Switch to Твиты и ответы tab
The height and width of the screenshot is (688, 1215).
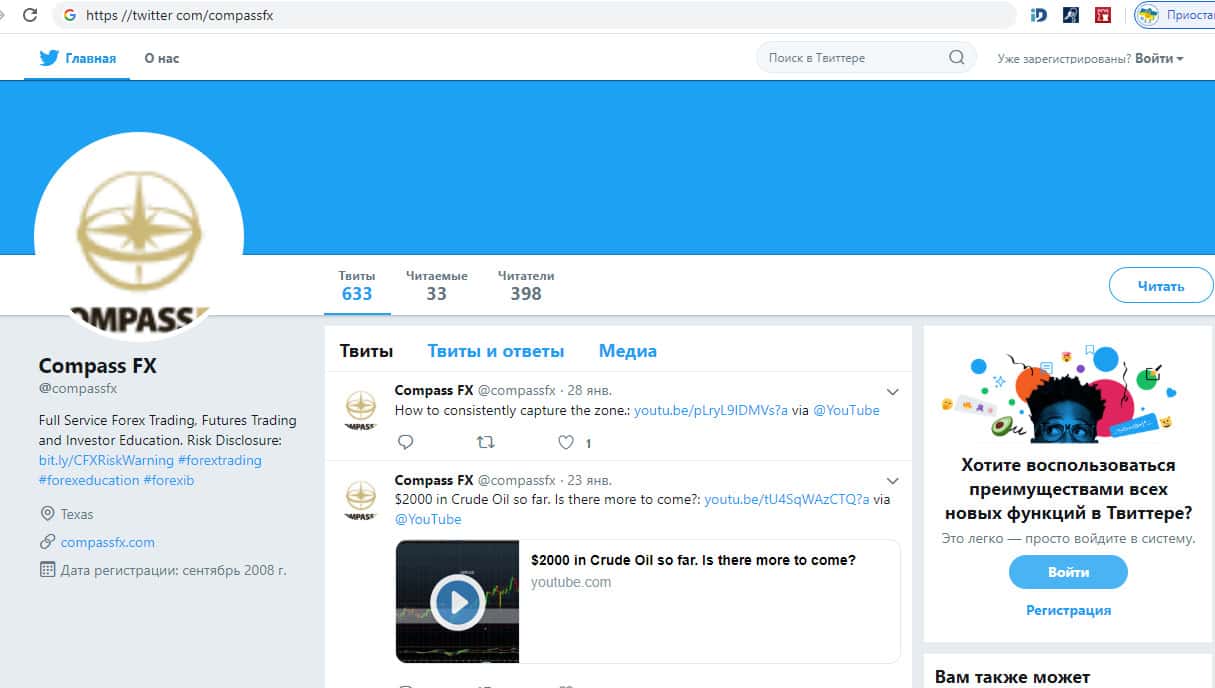point(495,351)
